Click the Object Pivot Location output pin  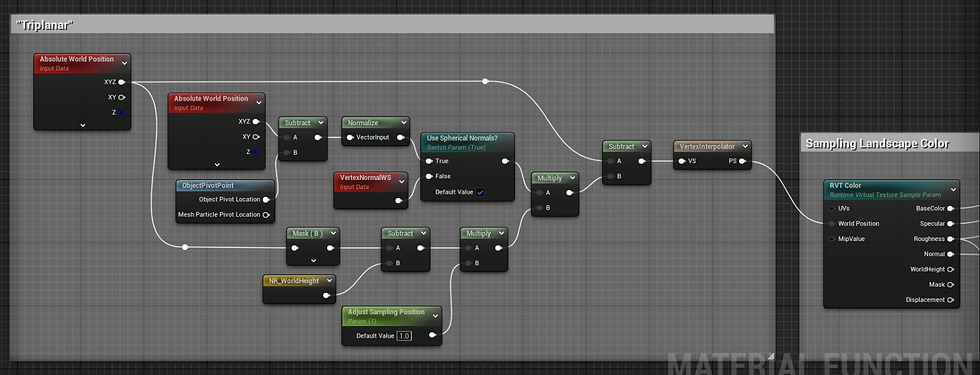[266, 200]
